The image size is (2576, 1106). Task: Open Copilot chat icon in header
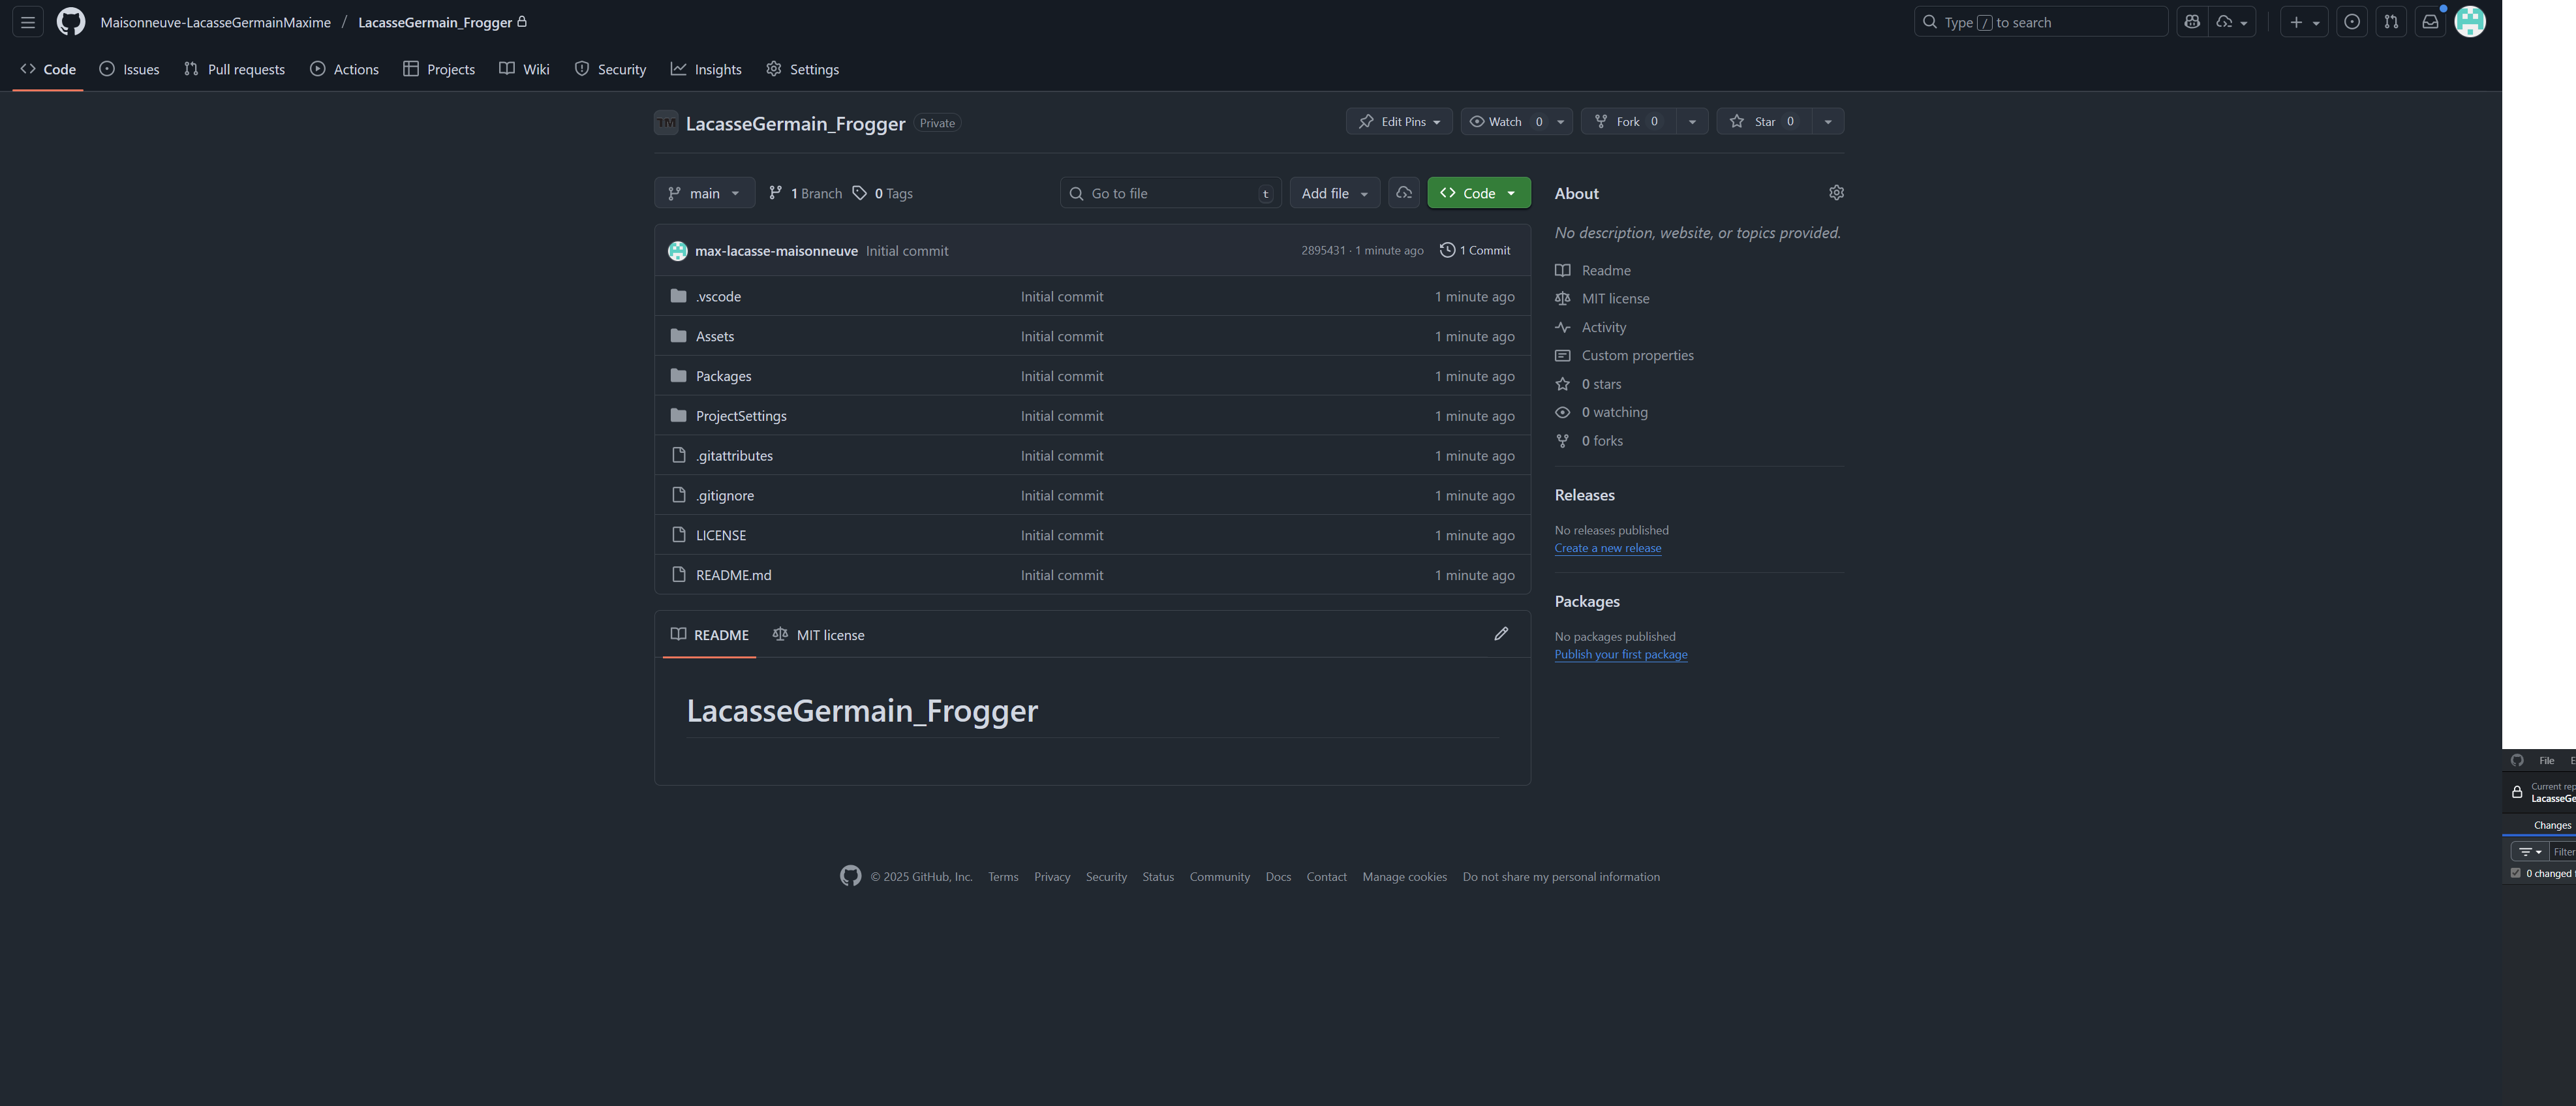coord(2192,22)
